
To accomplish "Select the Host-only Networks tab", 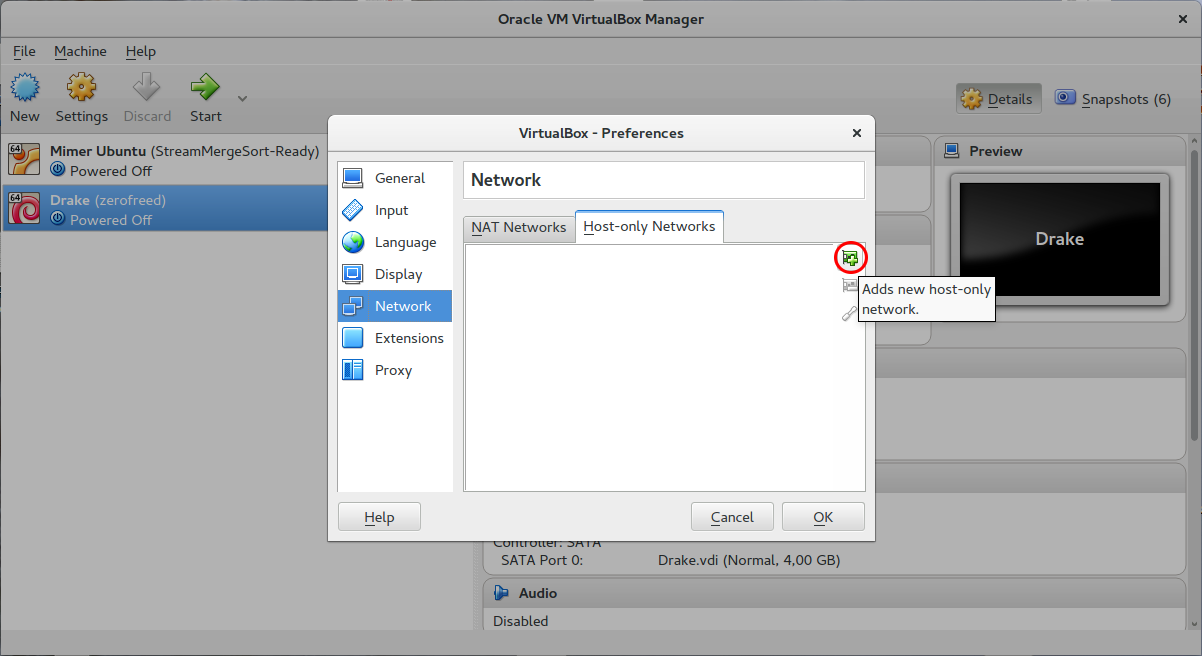I will 649,226.
